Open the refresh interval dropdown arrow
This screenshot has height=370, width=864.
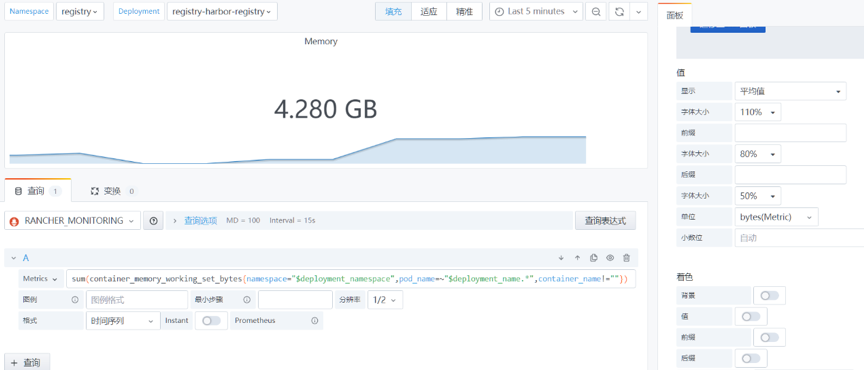coord(639,12)
